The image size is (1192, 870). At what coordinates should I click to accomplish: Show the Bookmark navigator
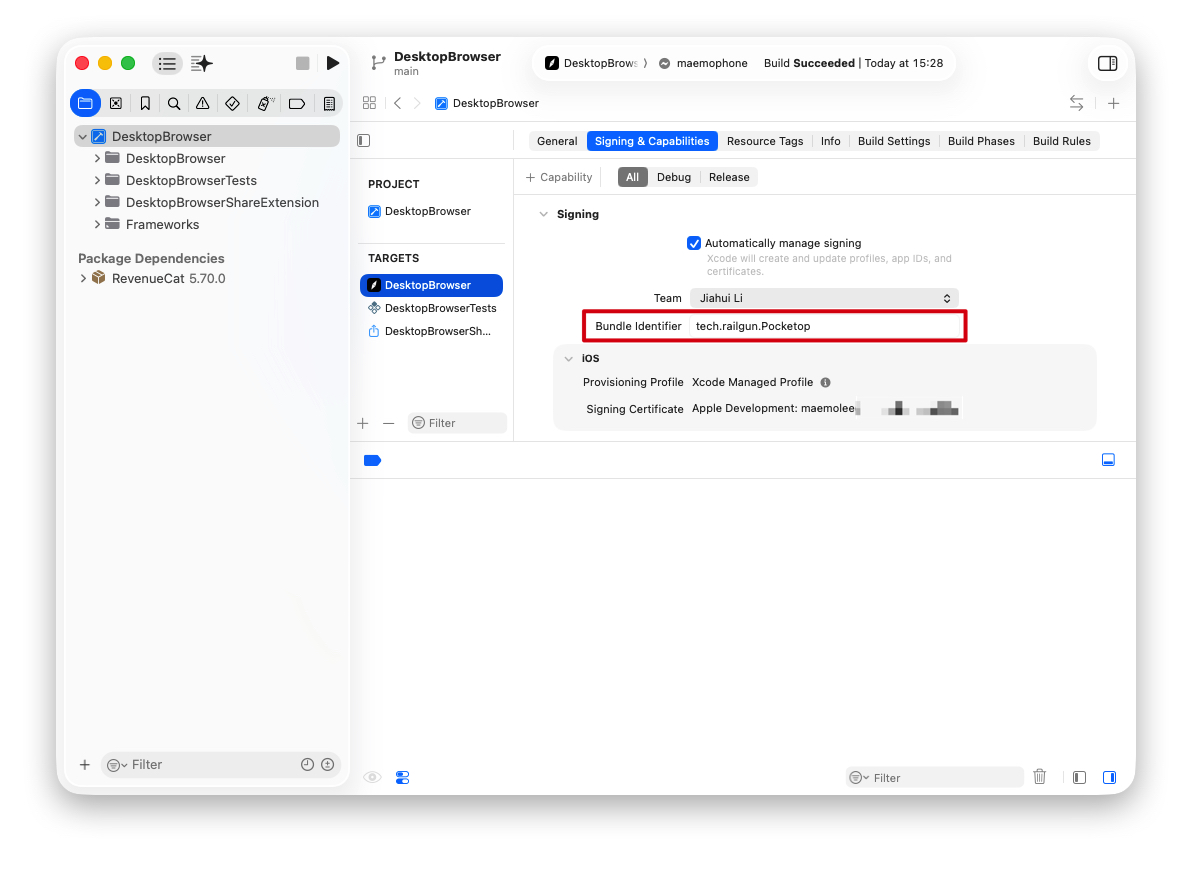click(145, 103)
